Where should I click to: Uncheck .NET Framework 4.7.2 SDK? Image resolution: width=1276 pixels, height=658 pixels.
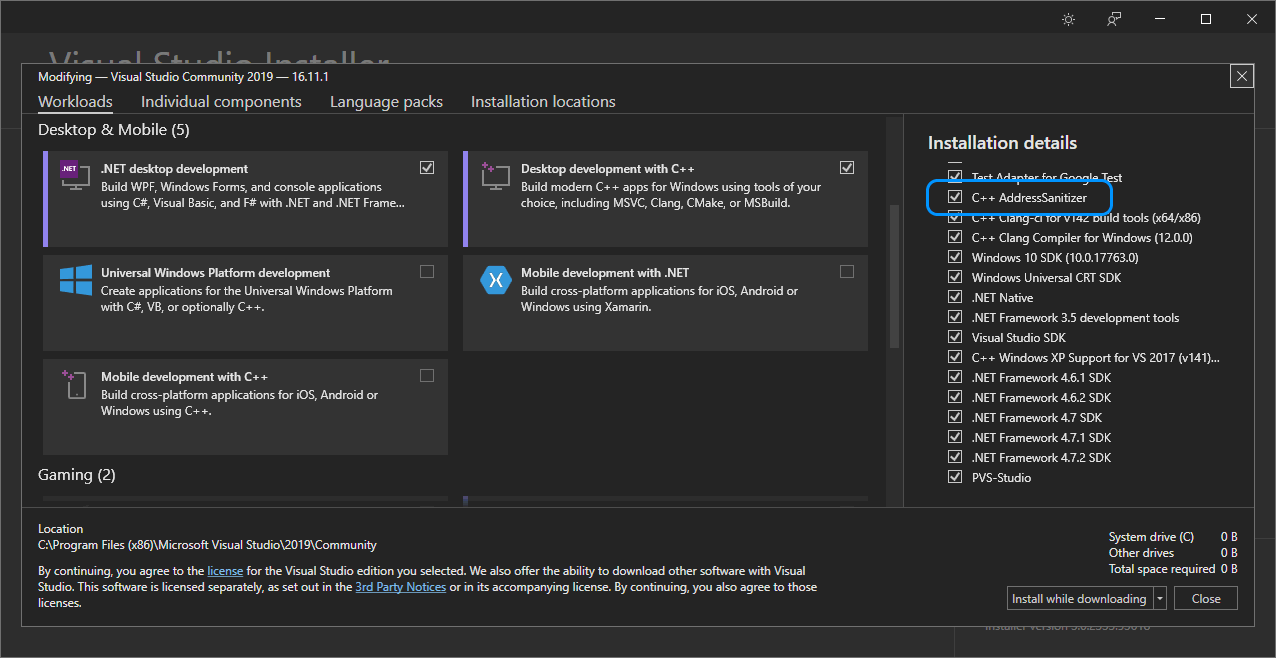pos(955,458)
